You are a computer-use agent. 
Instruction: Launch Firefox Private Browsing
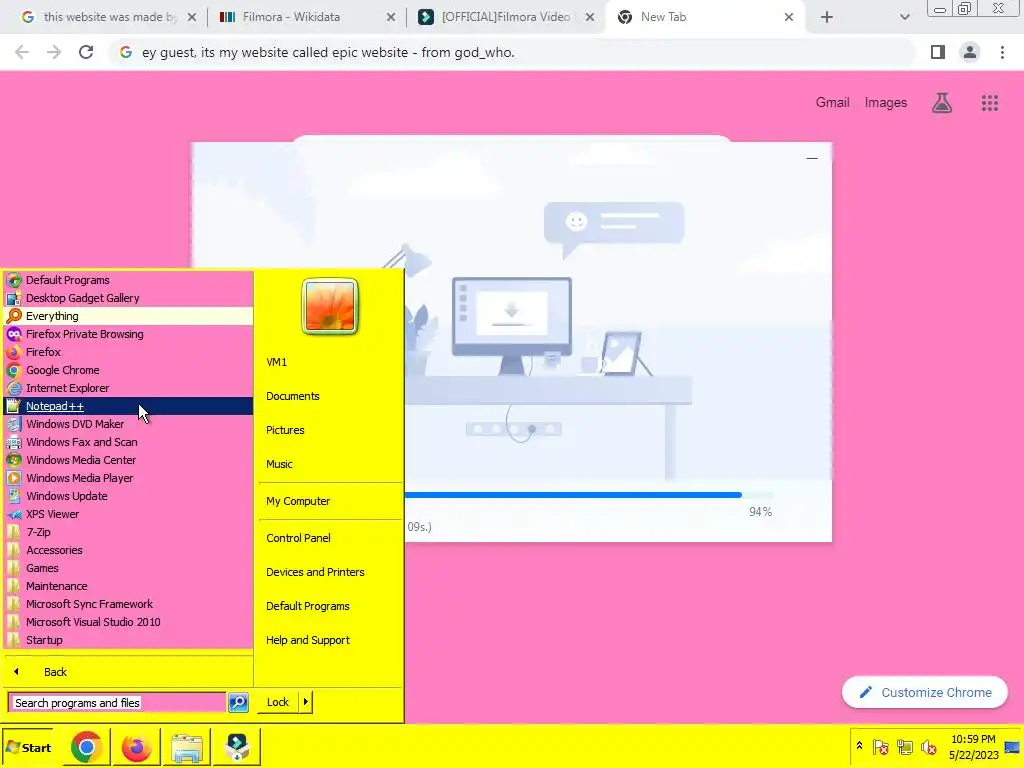click(128, 334)
